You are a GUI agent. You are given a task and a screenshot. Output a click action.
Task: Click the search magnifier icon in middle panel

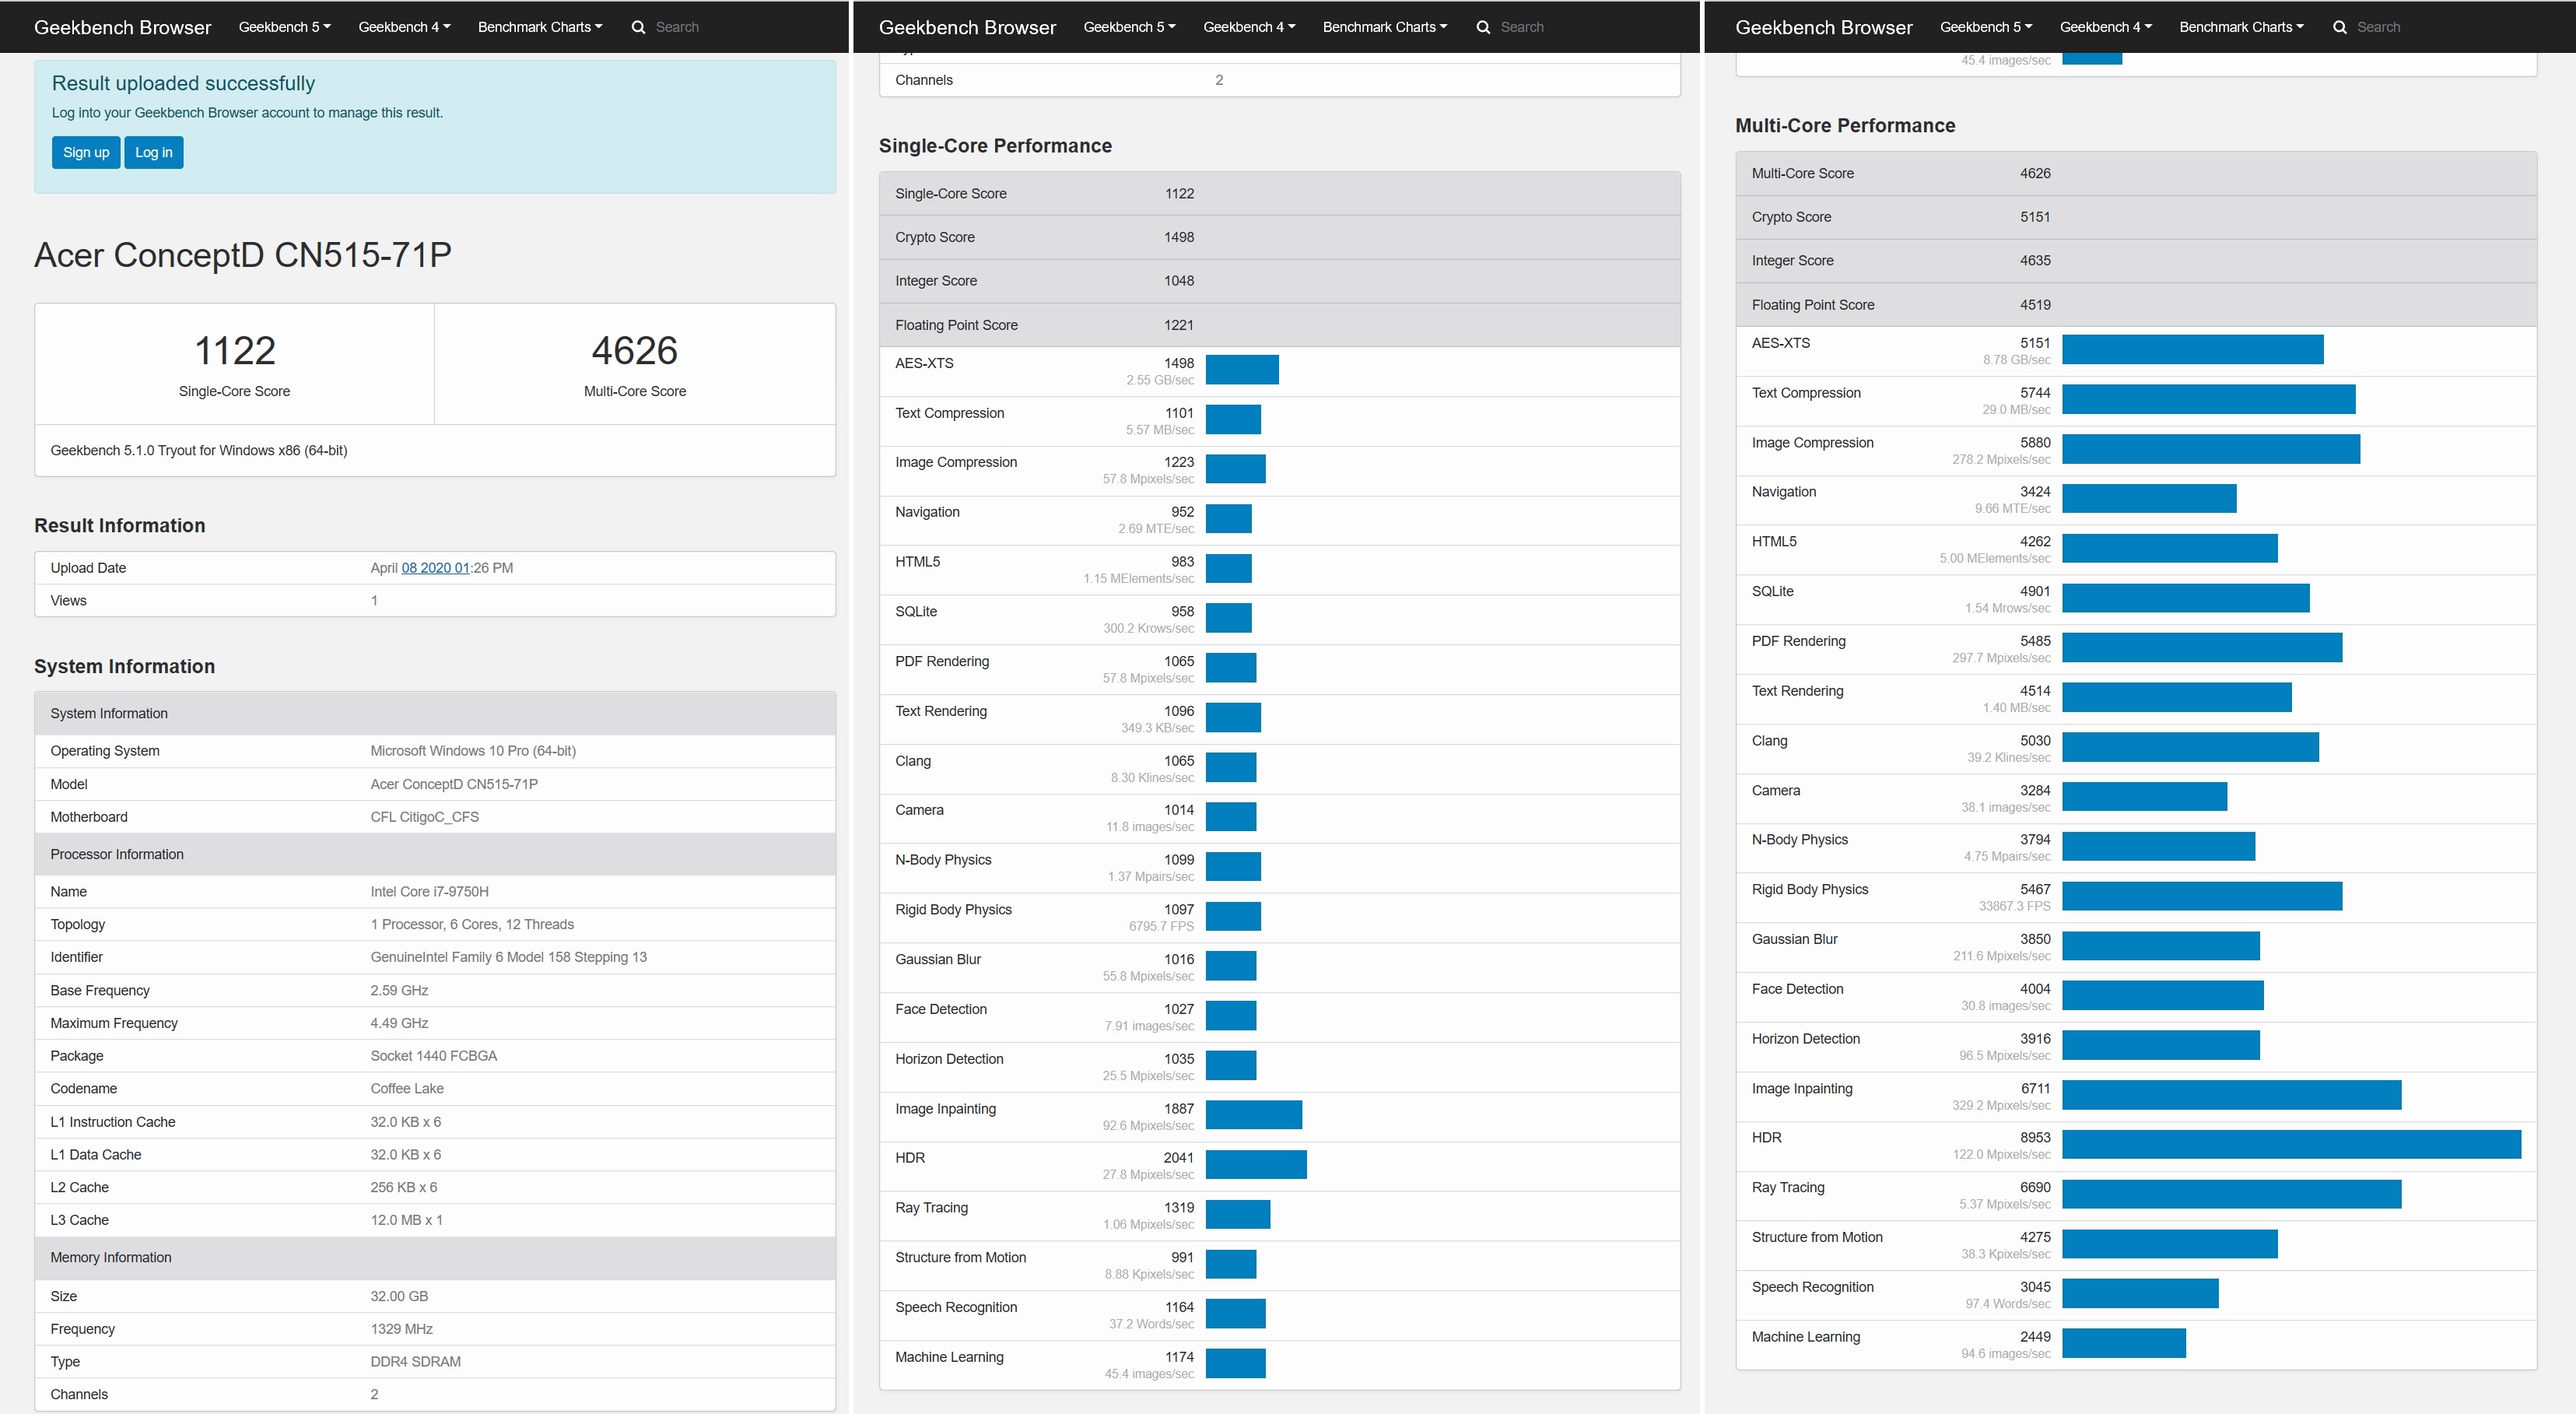[1483, 27]
